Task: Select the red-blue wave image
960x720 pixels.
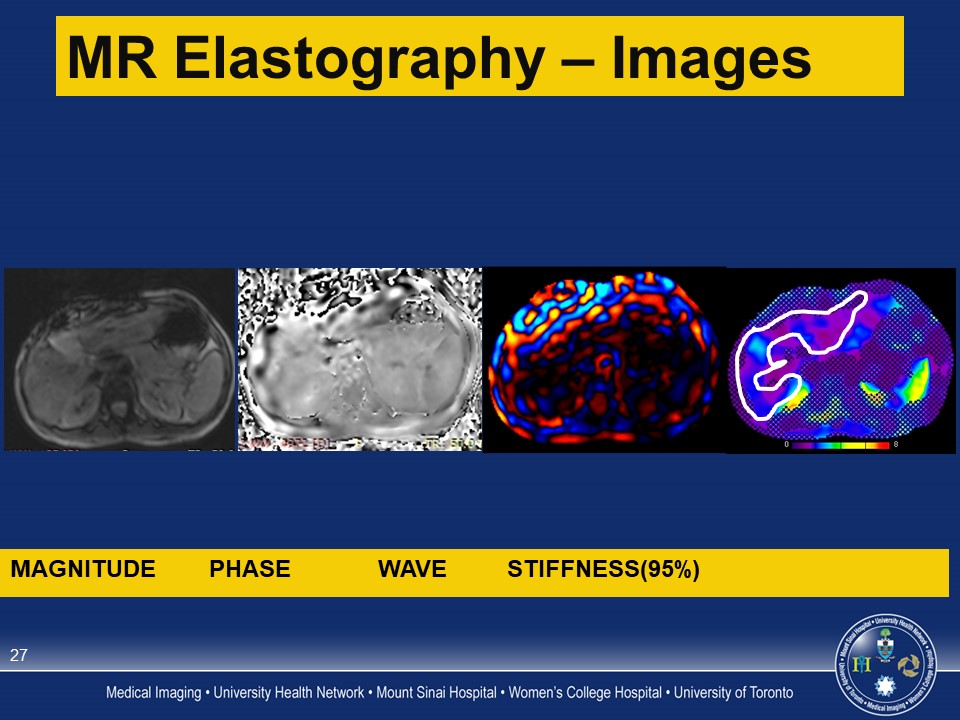Action: (x=603, y=359)
